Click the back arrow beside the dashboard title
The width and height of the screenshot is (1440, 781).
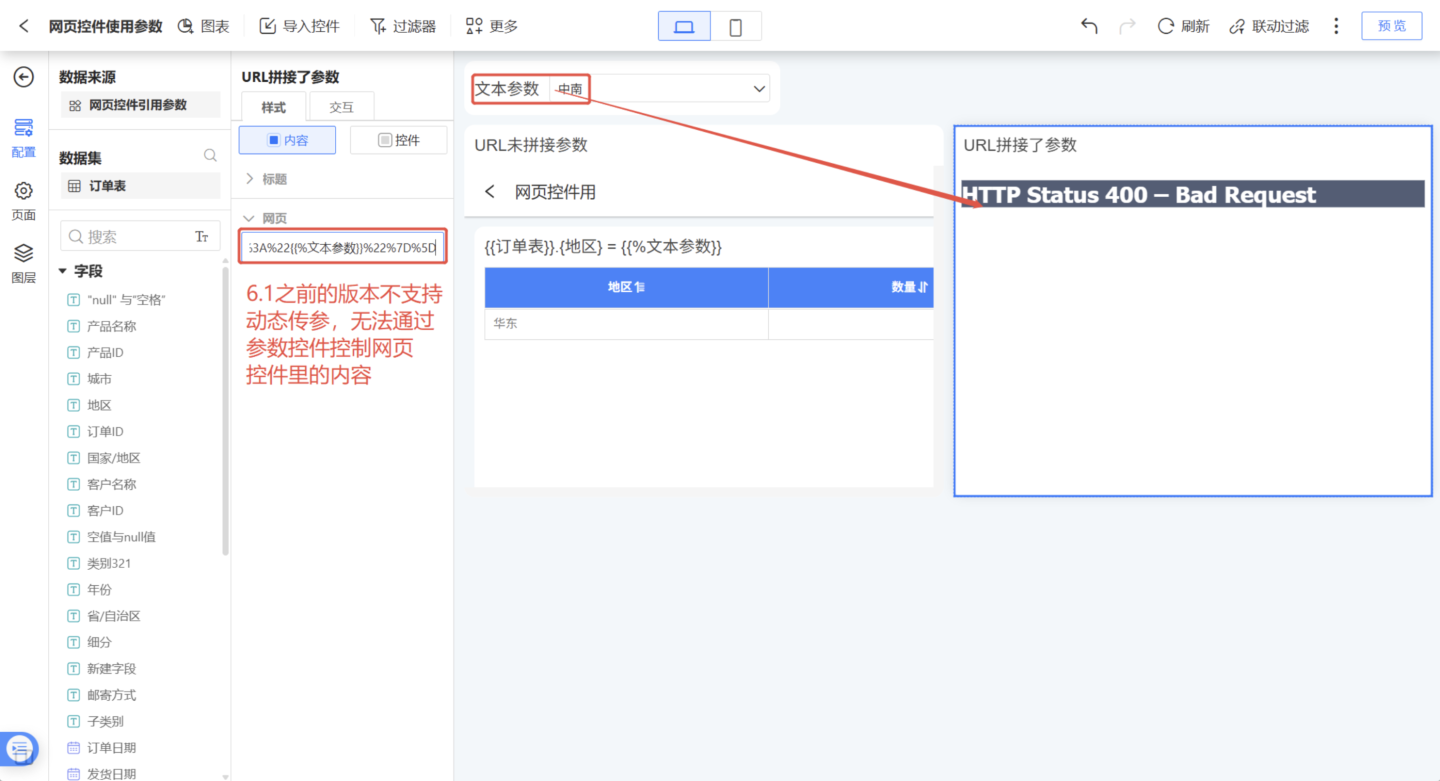point(24,26)
